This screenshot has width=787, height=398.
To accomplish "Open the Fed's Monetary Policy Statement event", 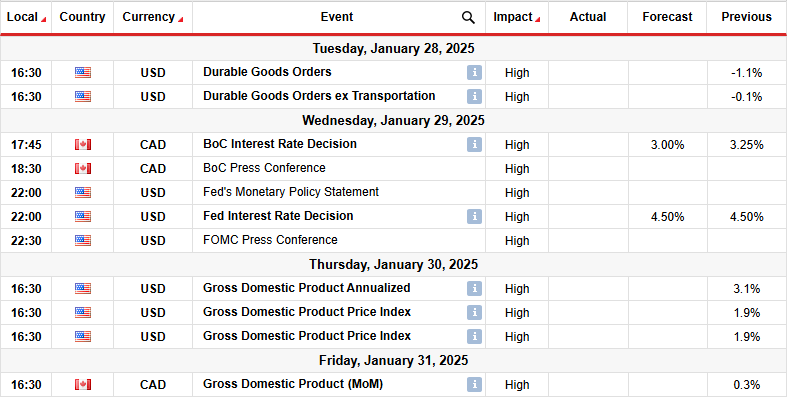I will click(x=291, y=192).
